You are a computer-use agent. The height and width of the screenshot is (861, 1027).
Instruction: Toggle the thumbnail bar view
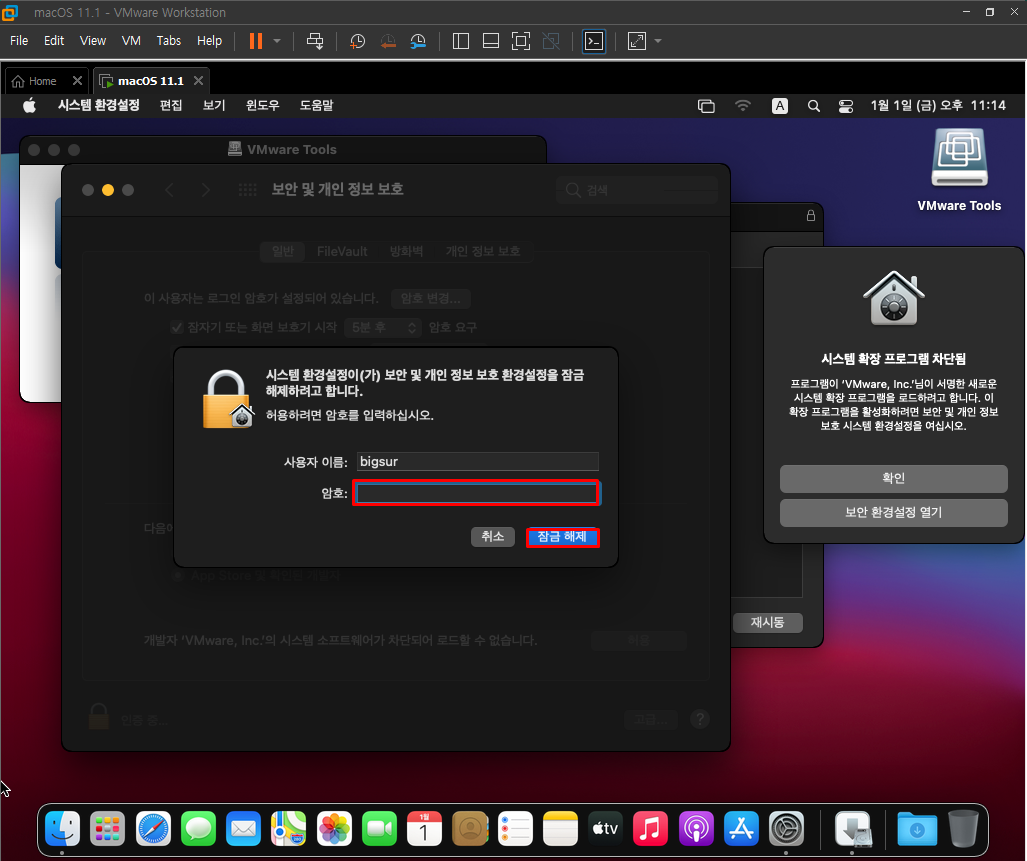[491, 41]
